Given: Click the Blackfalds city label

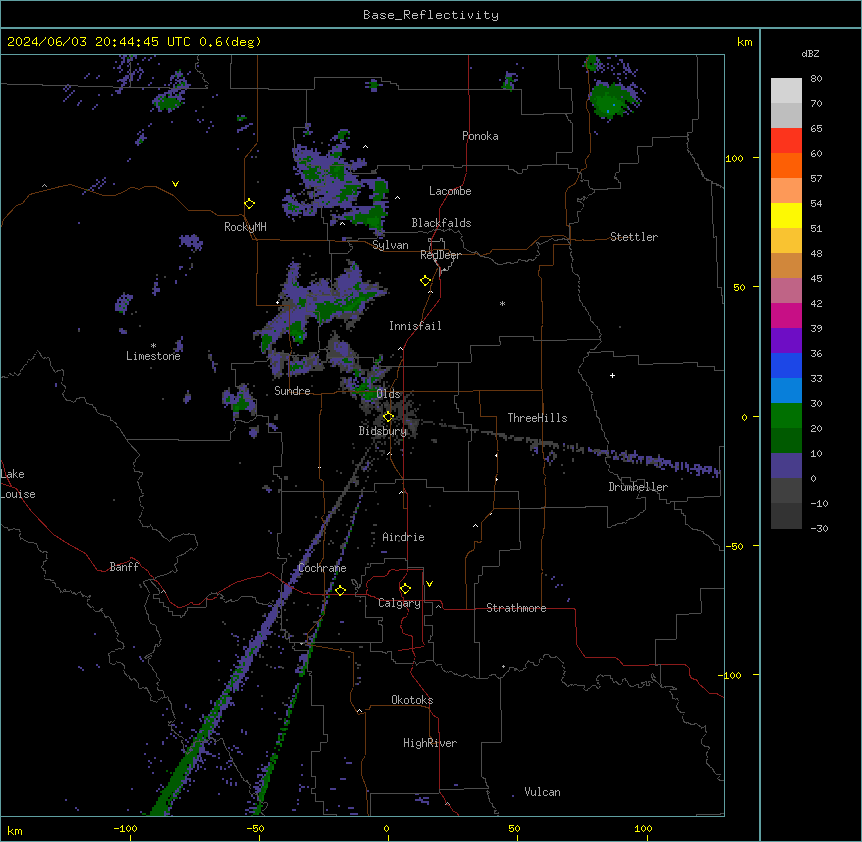Looking at the screenshot, I should (441, 223).
